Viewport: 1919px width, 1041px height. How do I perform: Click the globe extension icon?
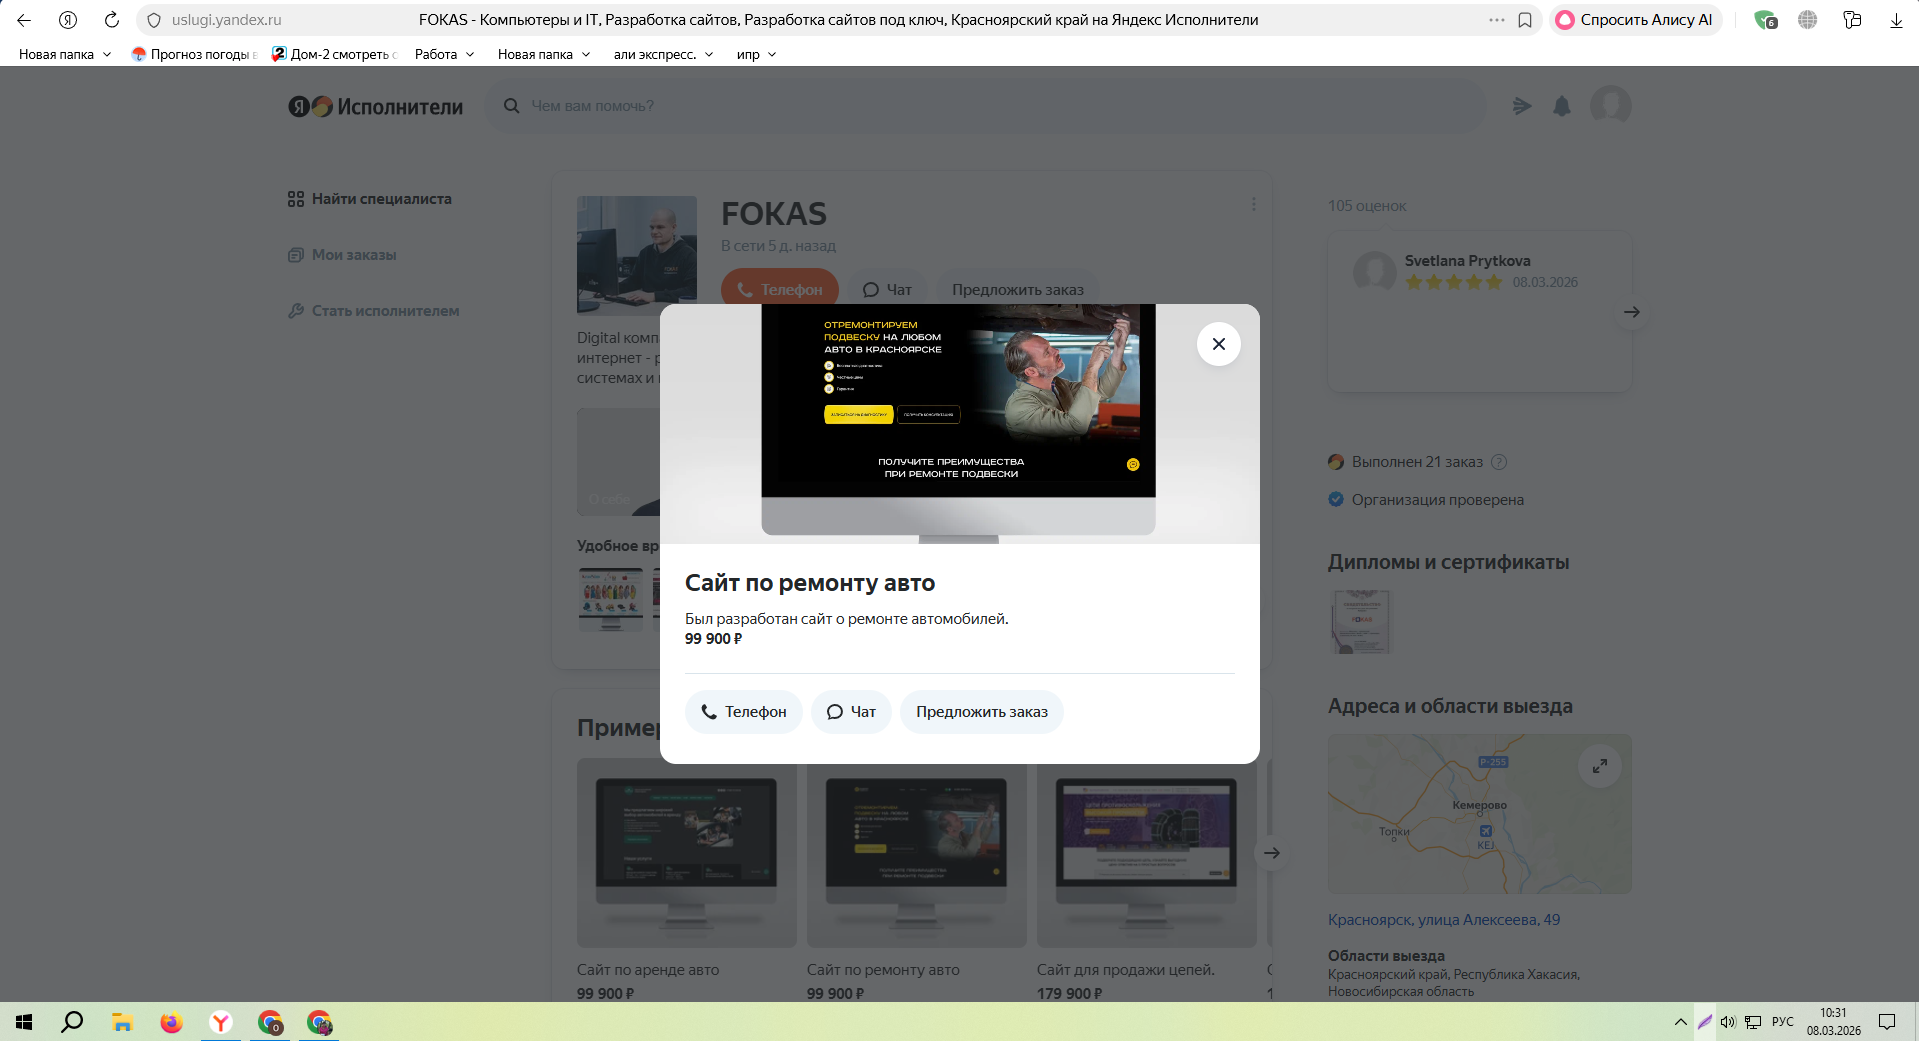click(1807, 20)
